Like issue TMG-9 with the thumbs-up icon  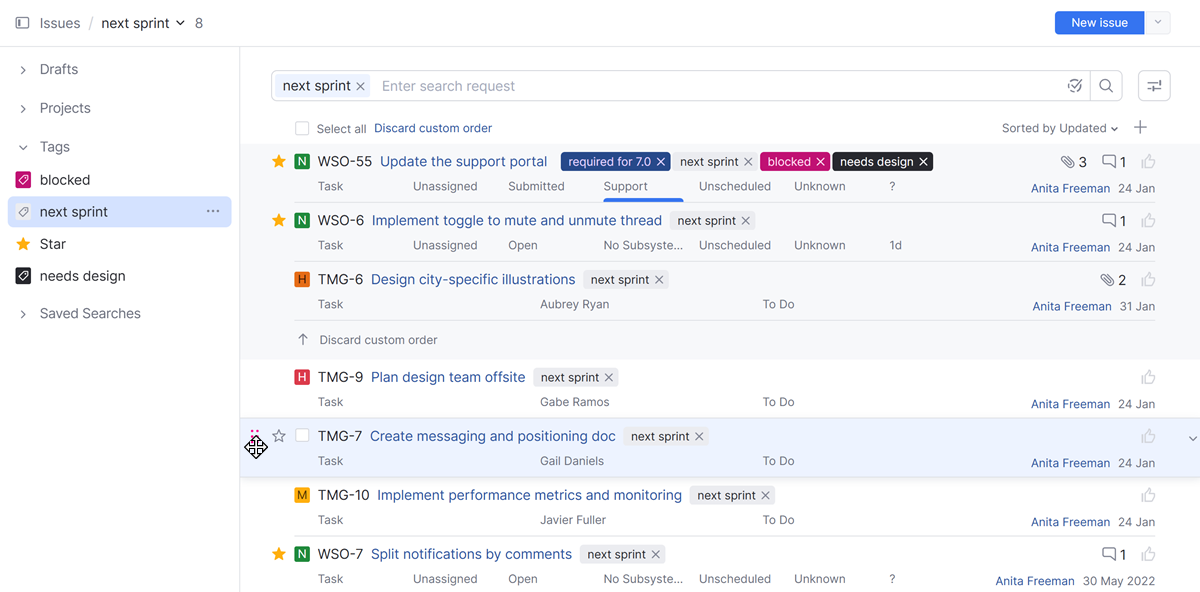[1148, 377]
